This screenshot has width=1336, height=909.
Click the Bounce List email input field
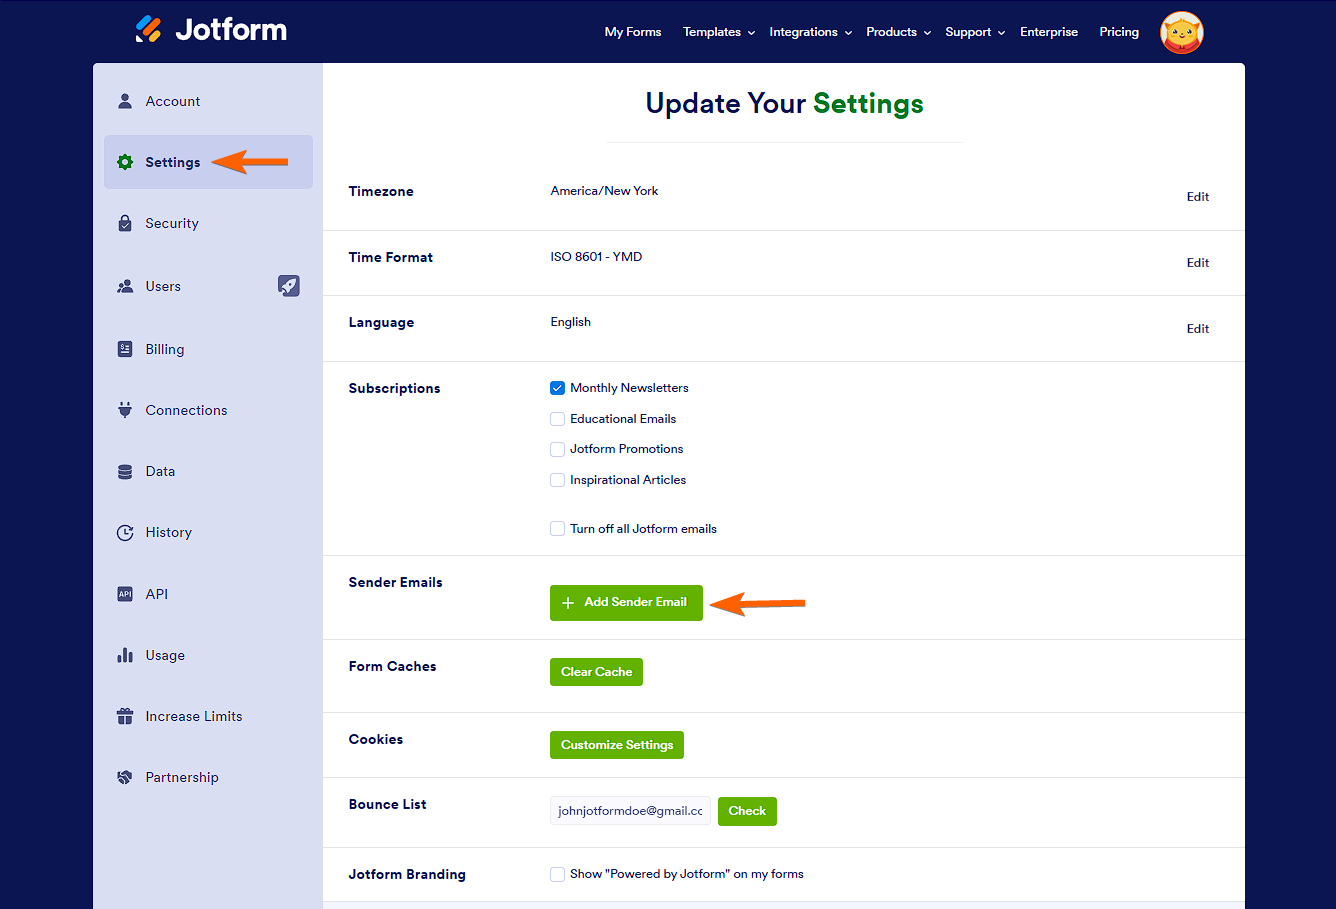point(630,811)
